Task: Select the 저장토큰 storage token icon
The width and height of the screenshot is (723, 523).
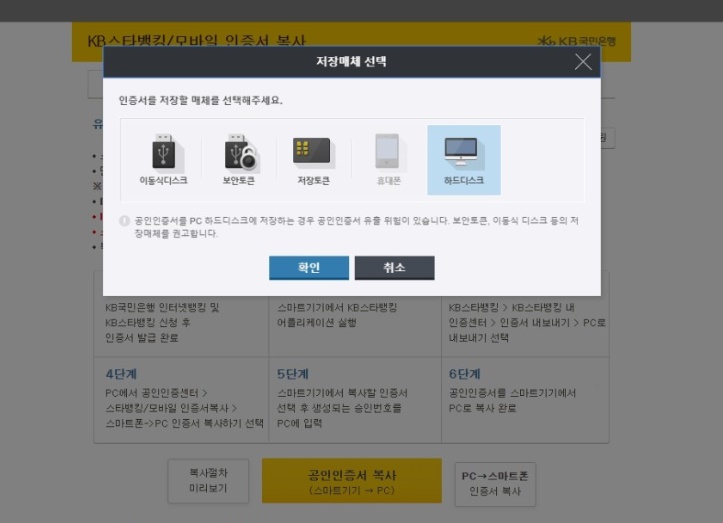Action: tap(313, 160)
